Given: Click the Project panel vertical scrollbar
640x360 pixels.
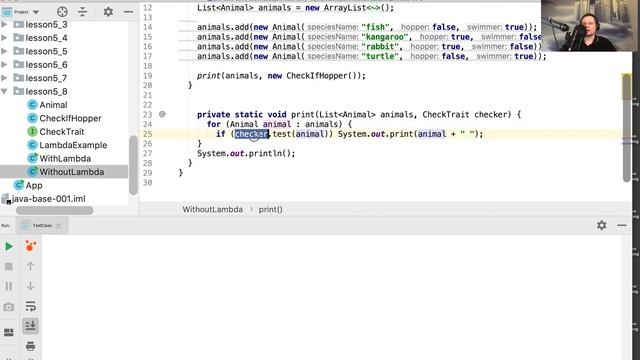Looking at the screenshot, I should [x=133, y=165].
